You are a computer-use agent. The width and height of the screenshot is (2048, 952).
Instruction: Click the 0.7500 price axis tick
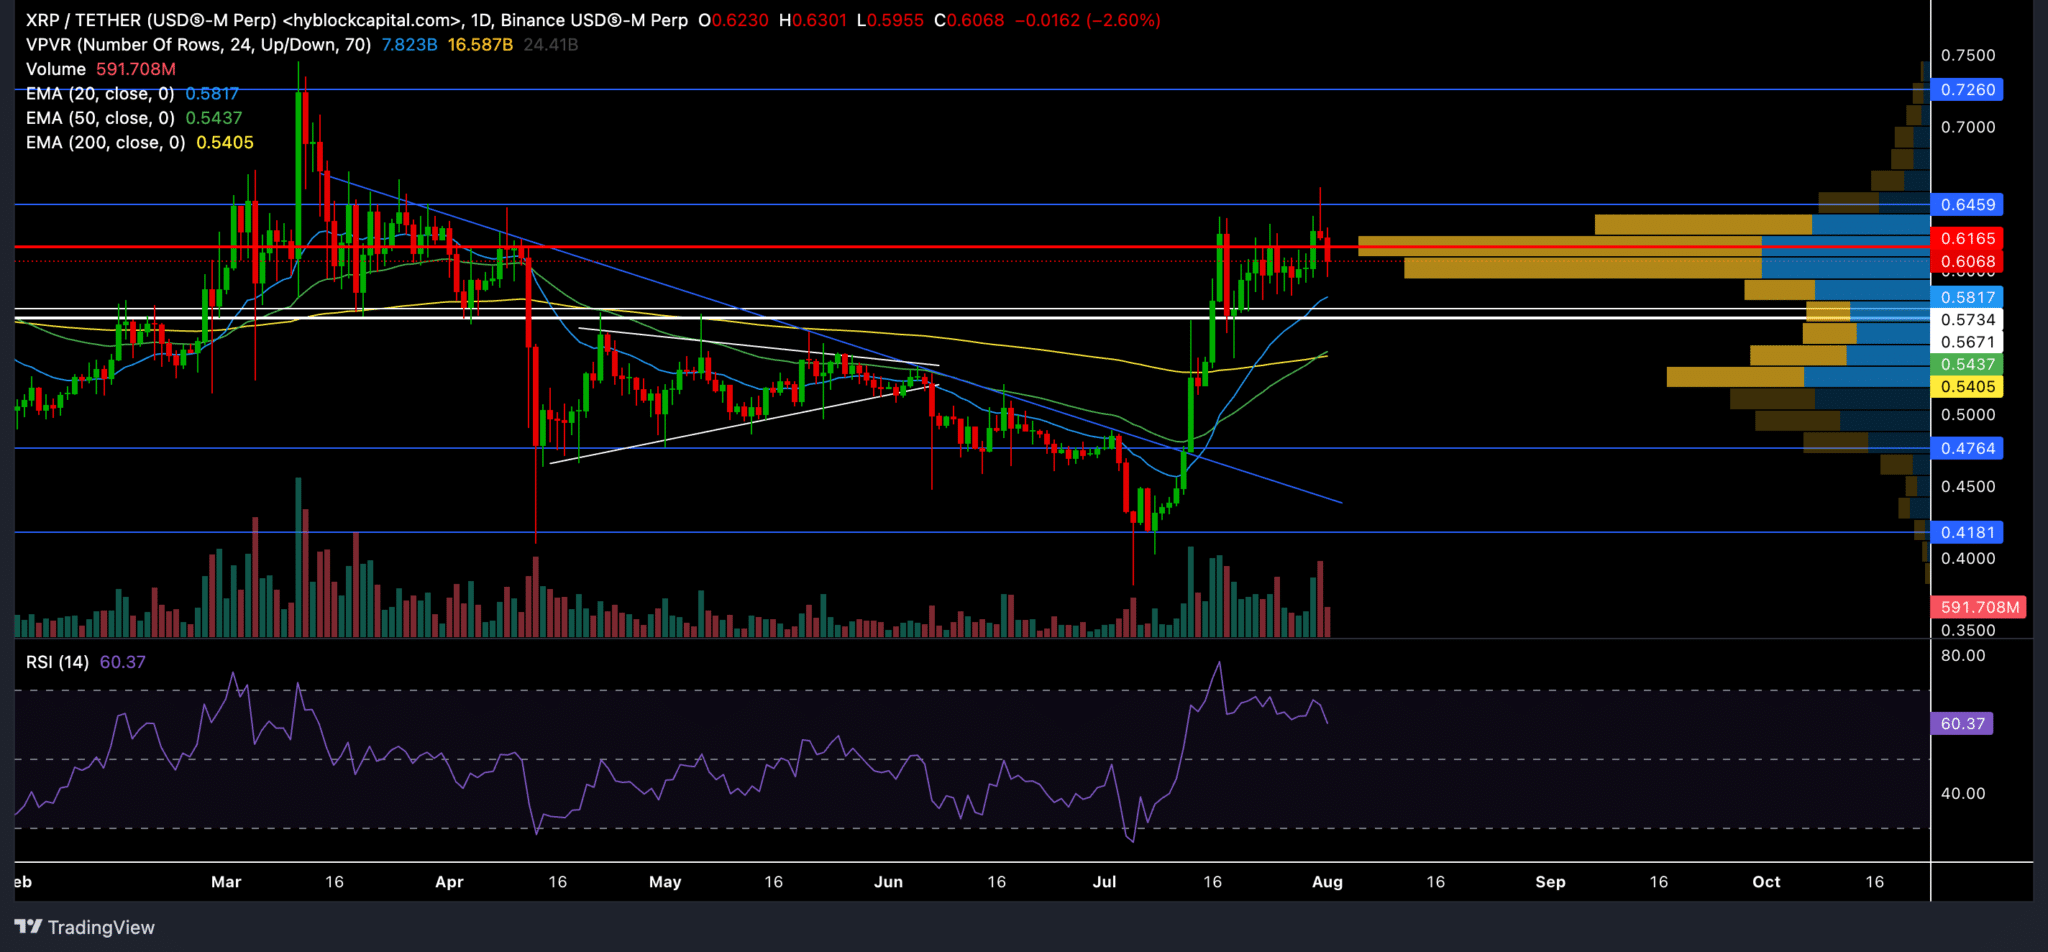point(1967,55)
